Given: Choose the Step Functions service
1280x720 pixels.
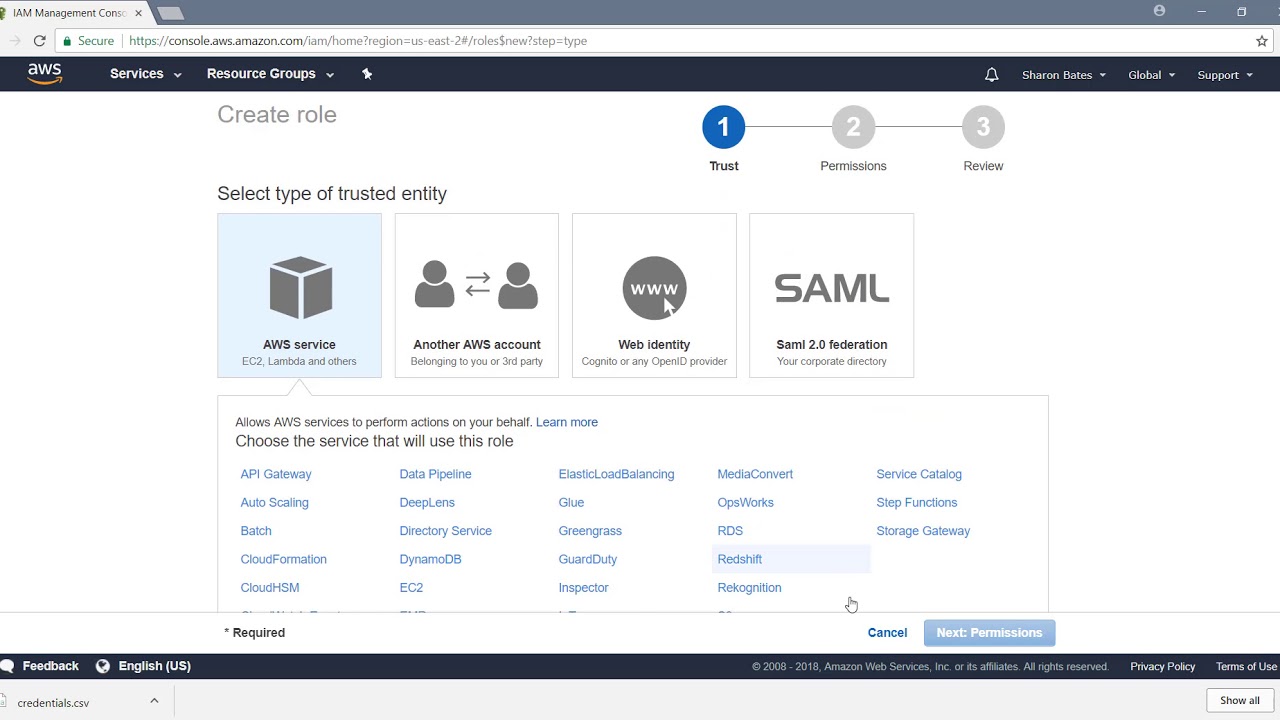Looking at the screenshot, I should [916, 503].
